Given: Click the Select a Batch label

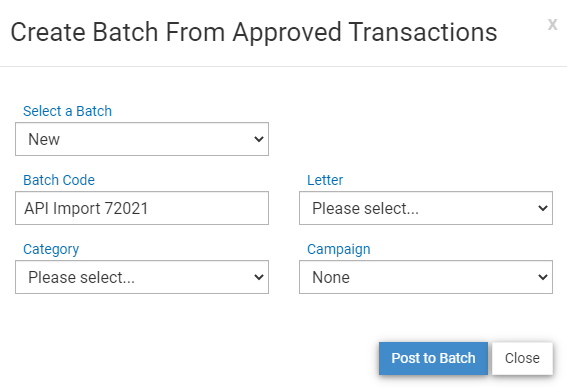Looking at the screenshot, I should click(x=67, y=111).
